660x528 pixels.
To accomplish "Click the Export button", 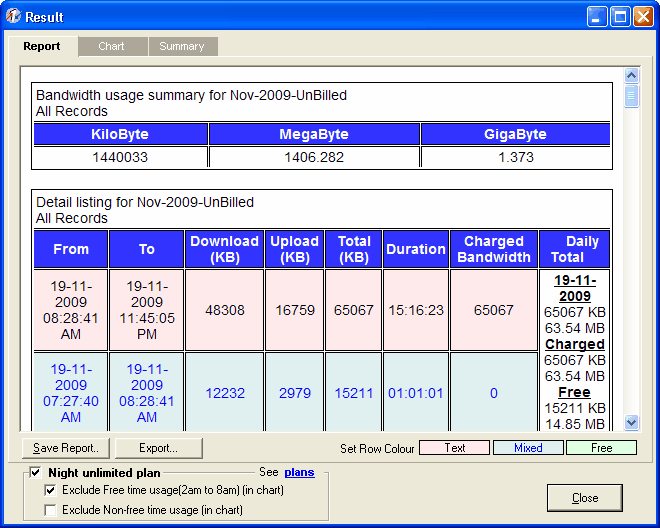I will click(x=158, y=448).
